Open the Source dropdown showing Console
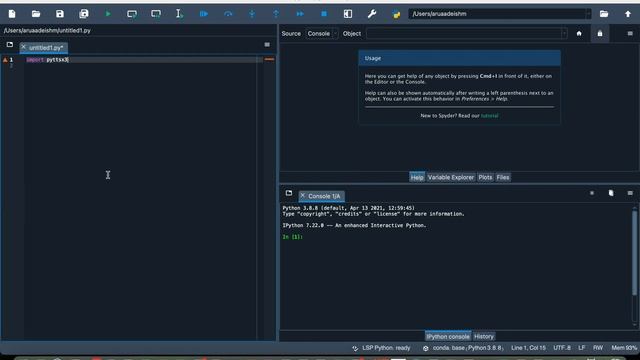Screen dimensions: 640x360 (322, 33)
